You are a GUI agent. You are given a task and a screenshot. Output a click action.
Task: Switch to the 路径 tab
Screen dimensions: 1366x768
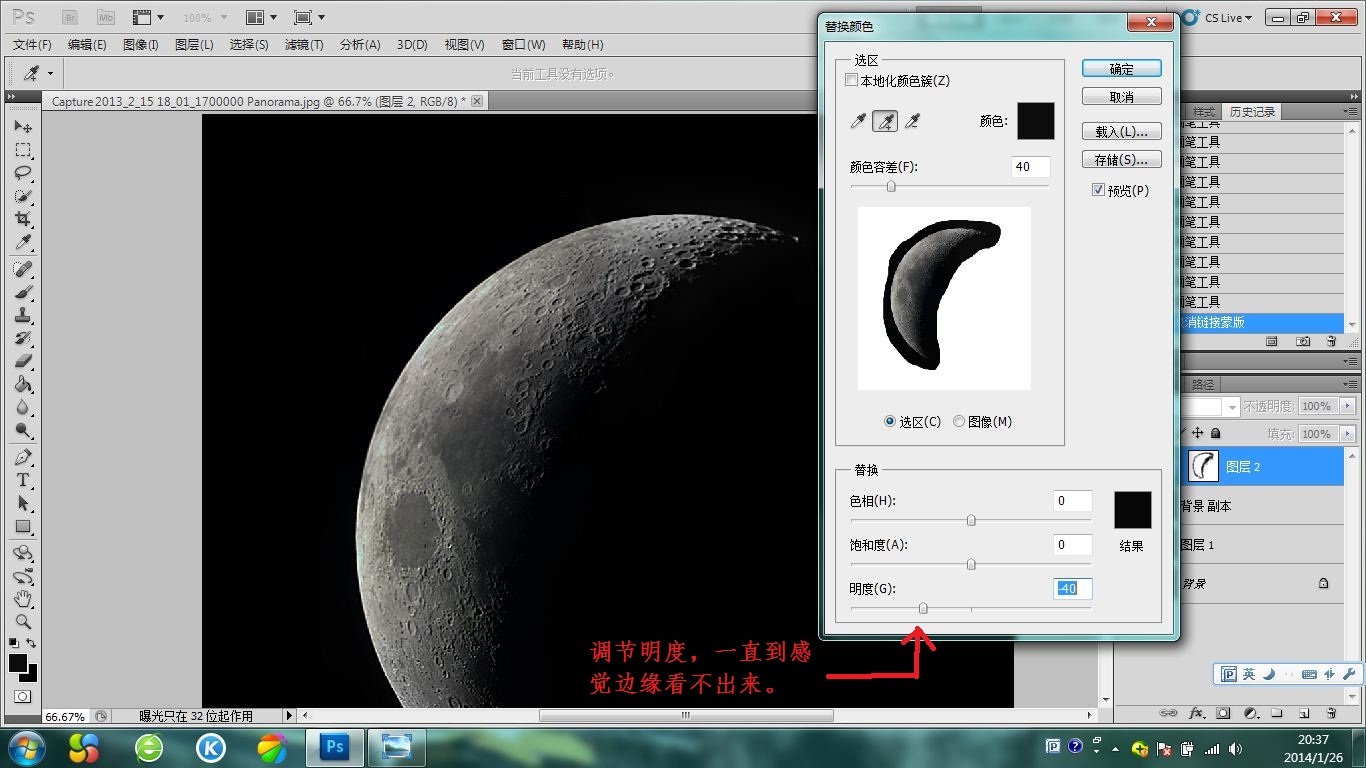pyautogui.click(x=1202, y=384)
